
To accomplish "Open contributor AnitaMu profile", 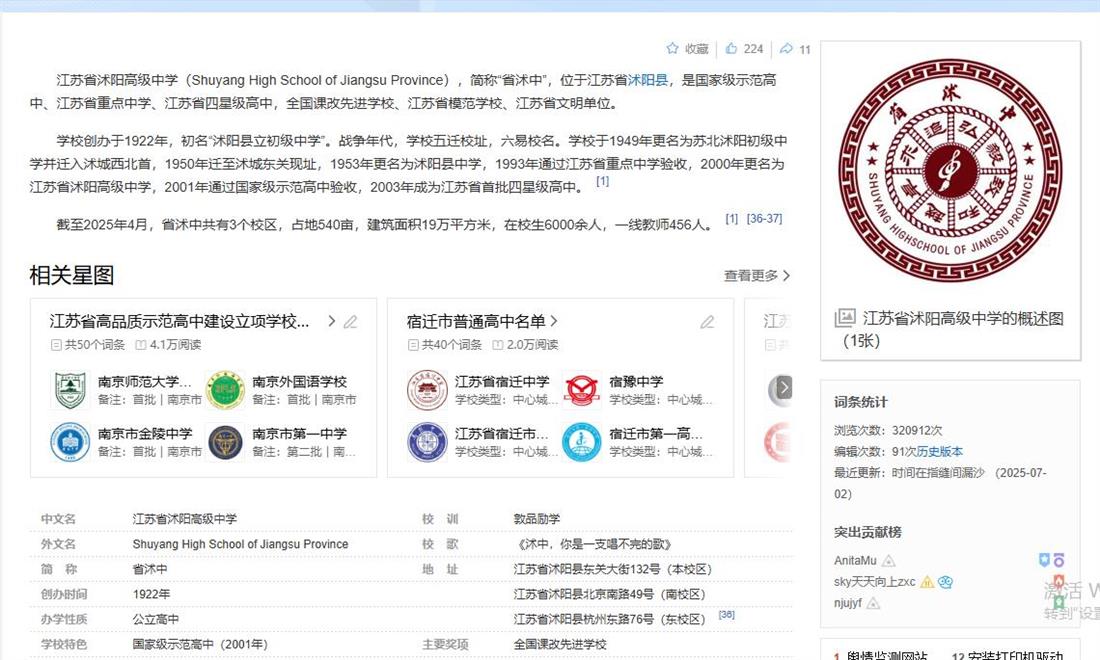I will [x=855, y=560].
